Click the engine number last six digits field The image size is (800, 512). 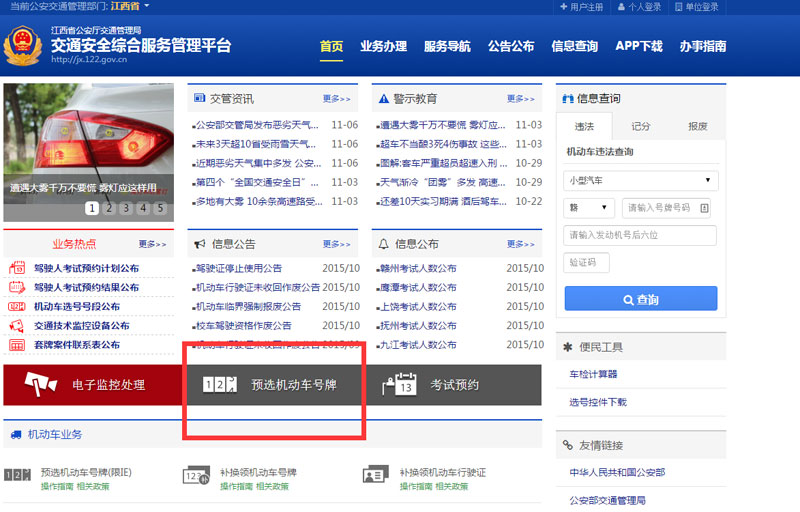point(640,235)
